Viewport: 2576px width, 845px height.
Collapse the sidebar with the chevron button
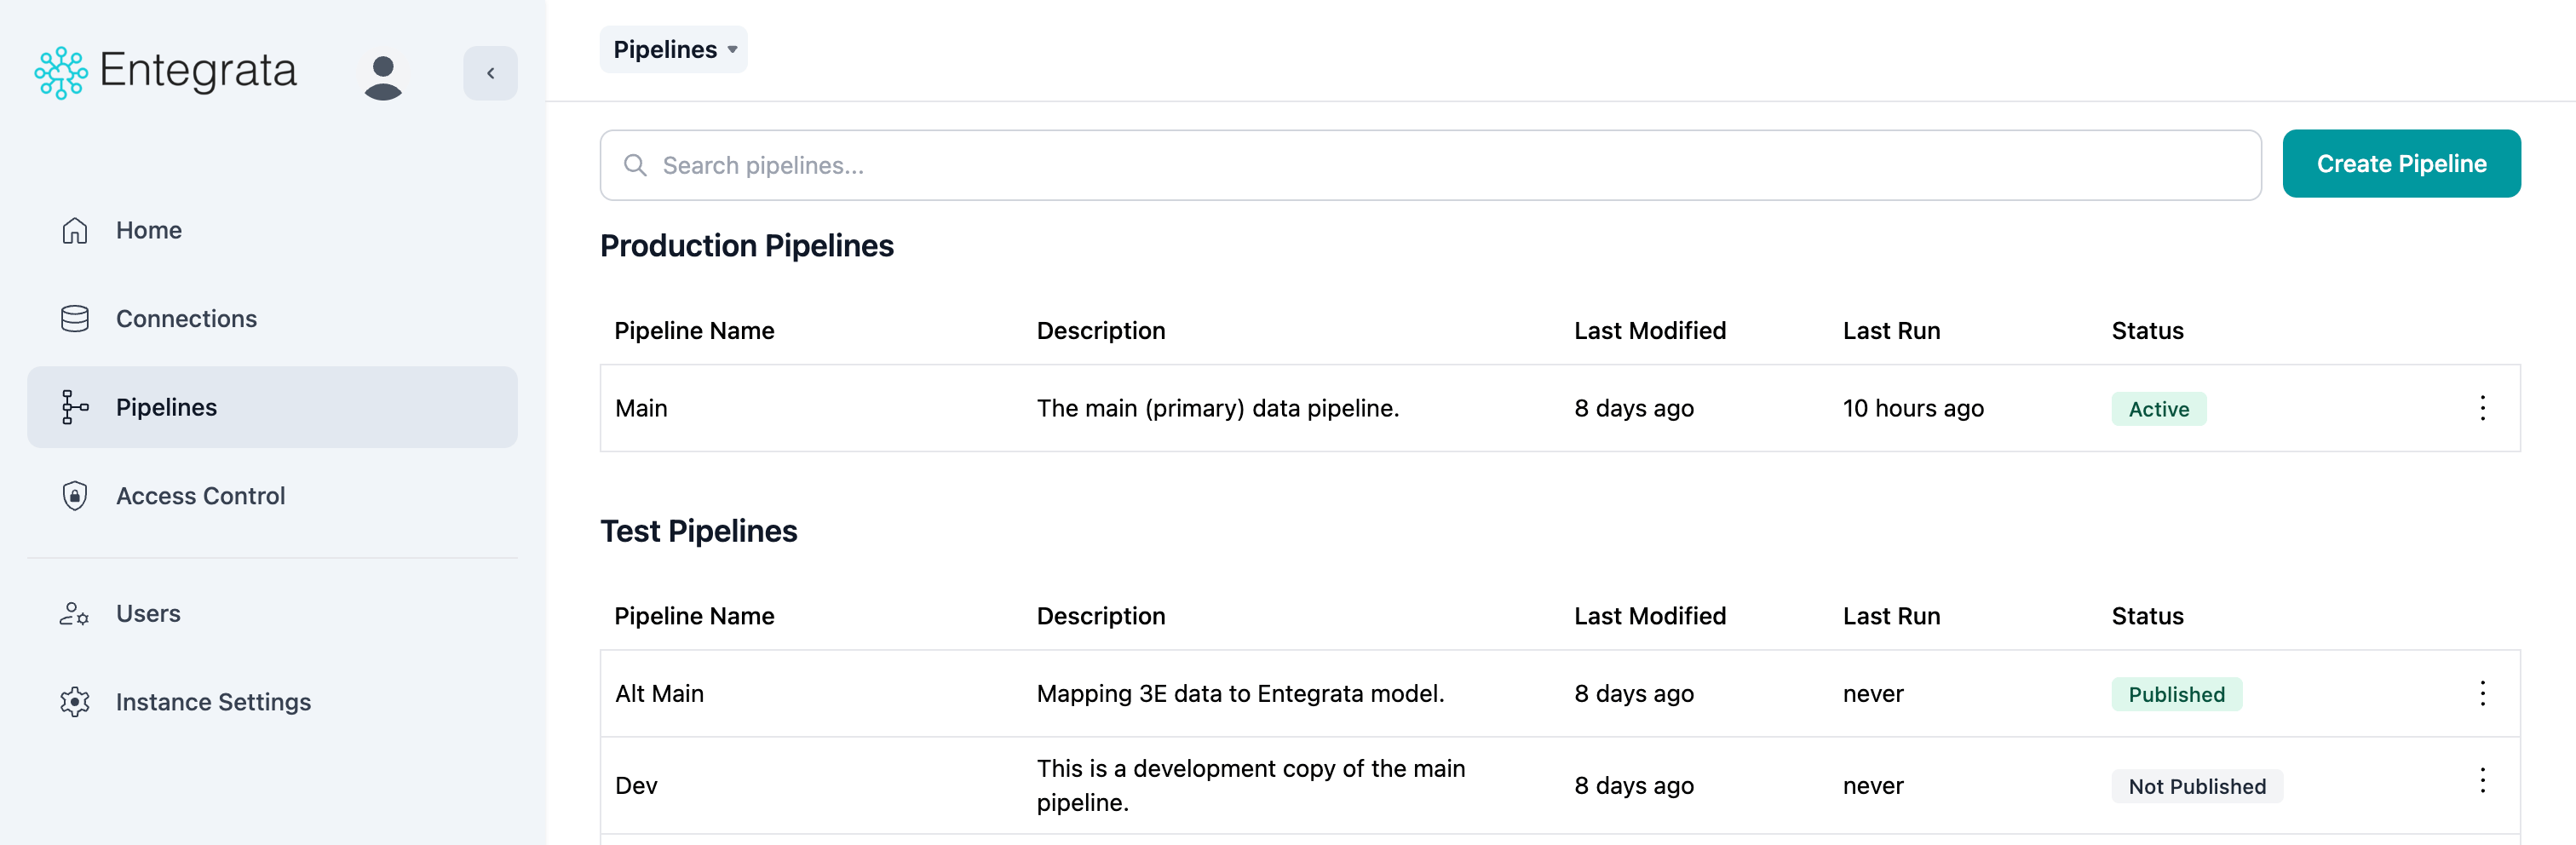pos(490,73)
